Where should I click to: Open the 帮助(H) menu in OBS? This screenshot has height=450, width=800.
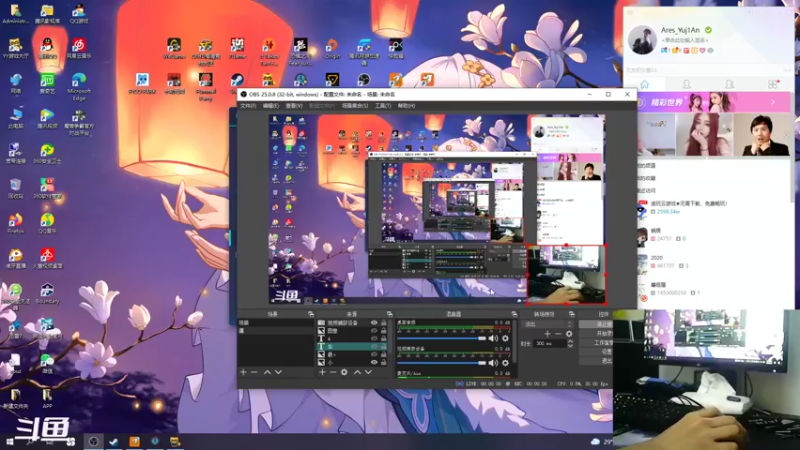pos(406,106)
